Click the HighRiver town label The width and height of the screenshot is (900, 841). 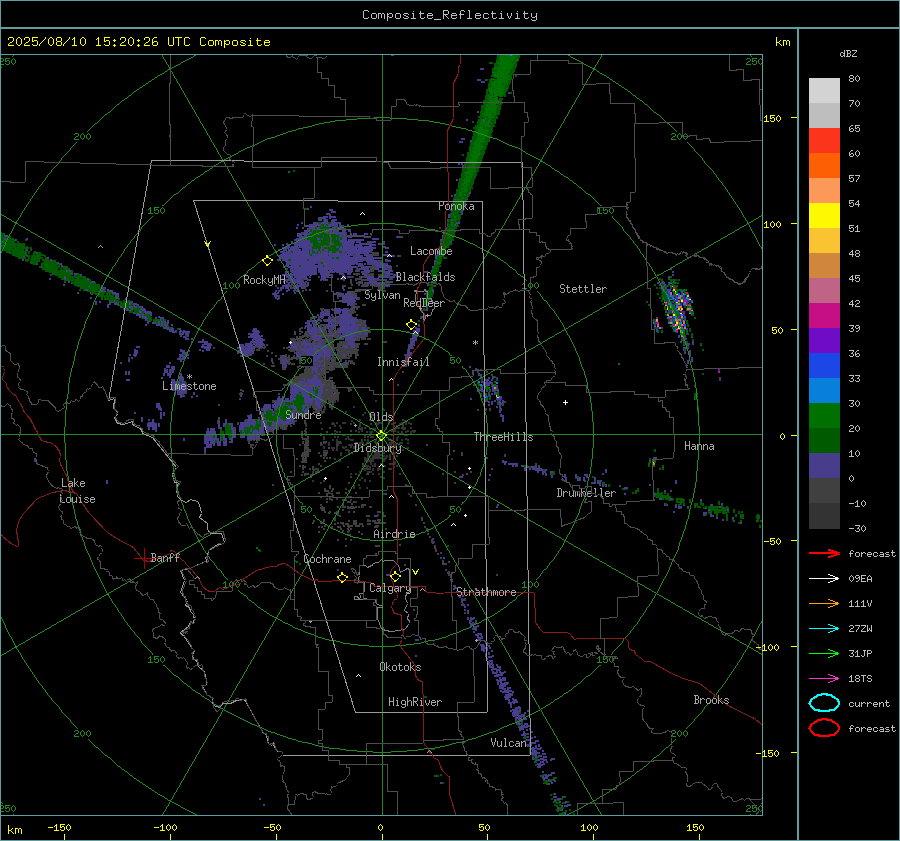(415, 702)
